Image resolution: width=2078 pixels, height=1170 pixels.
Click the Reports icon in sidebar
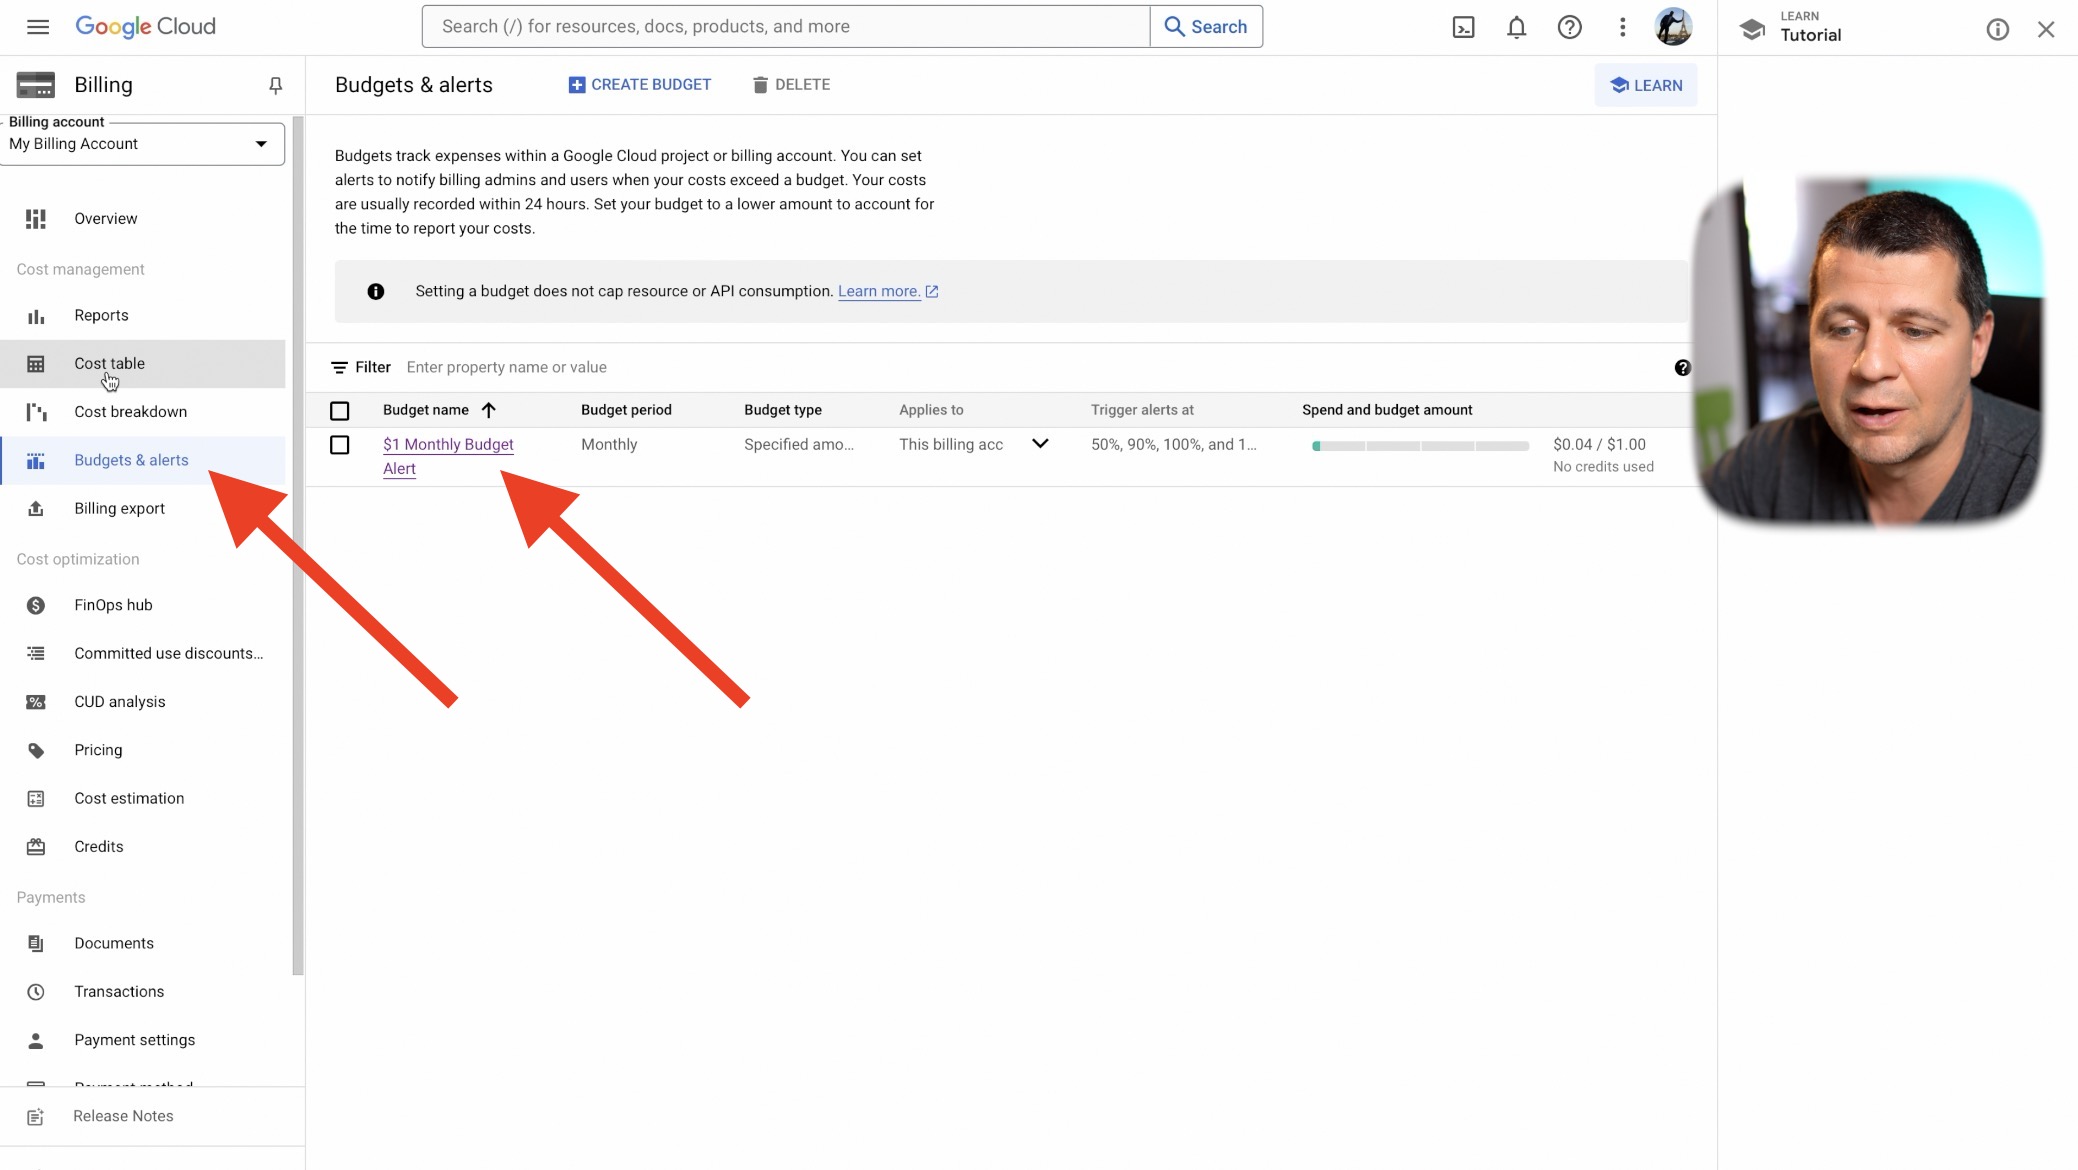36,314
